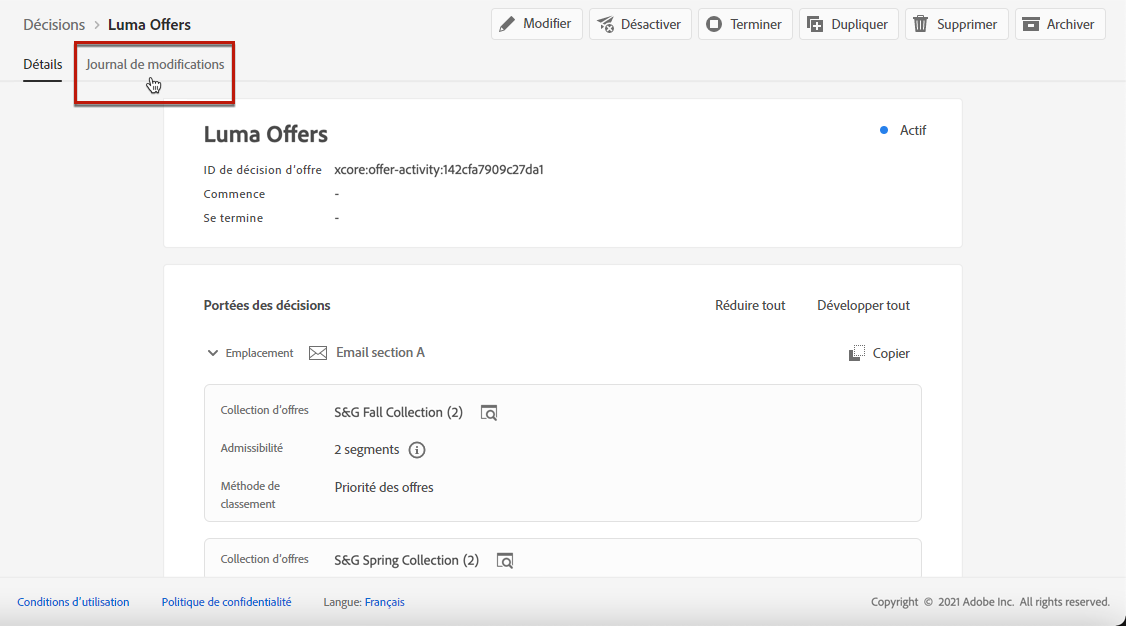The width and height of the screenshot is (1126, 626).
Task: Click the Portées des décisions heading
Action: [x=267, y=305]
